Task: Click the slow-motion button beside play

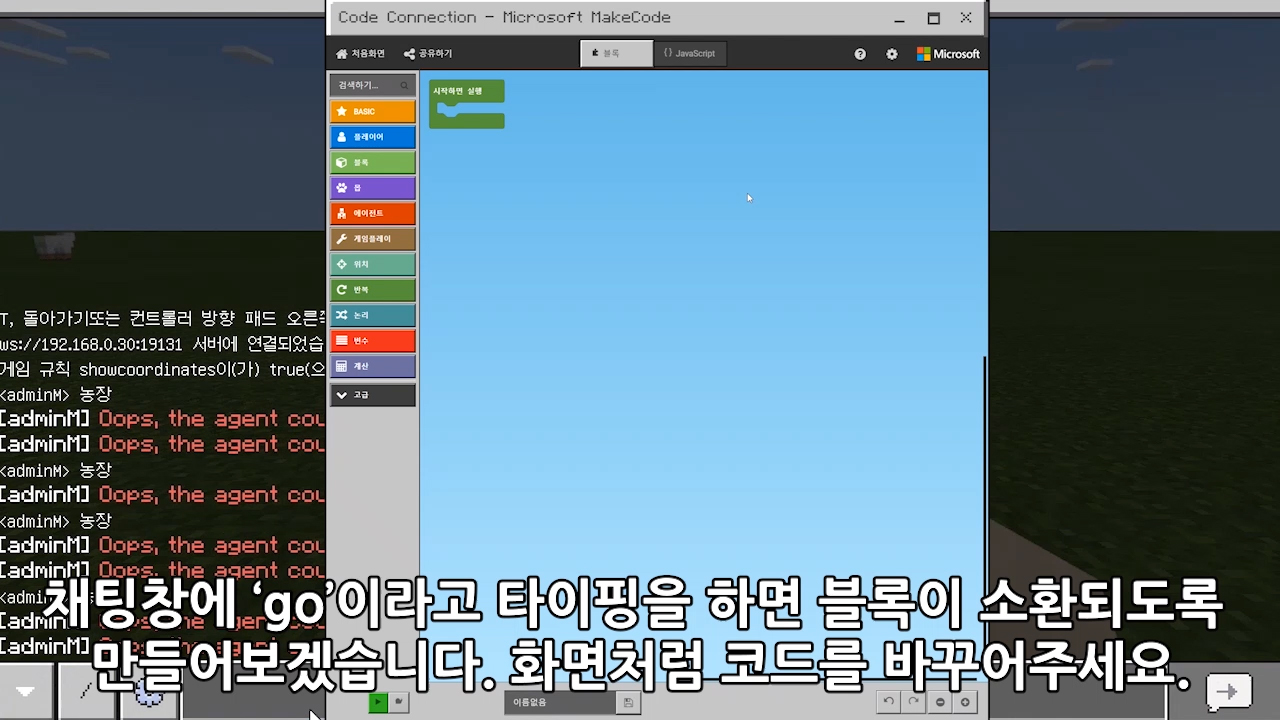Action: click(x=399, y=703)
